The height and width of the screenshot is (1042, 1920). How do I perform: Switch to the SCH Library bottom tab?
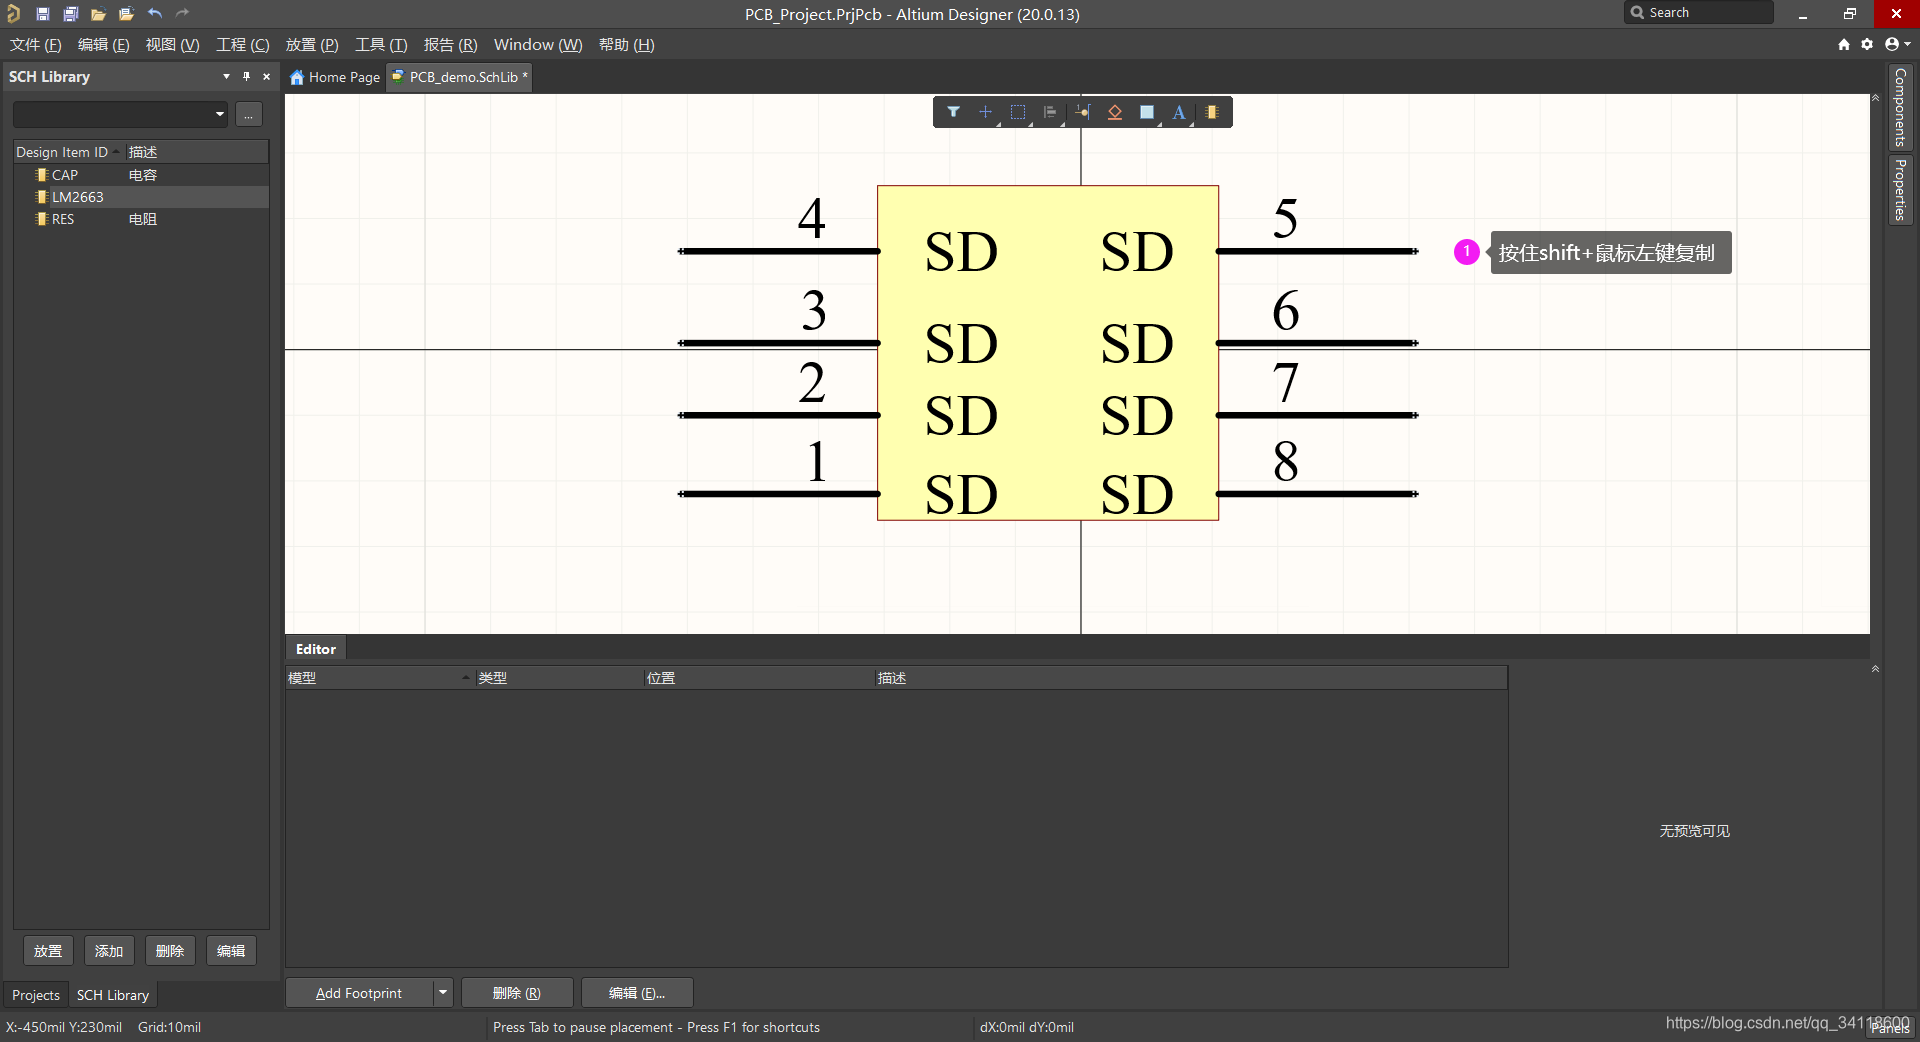pos(113,995)
